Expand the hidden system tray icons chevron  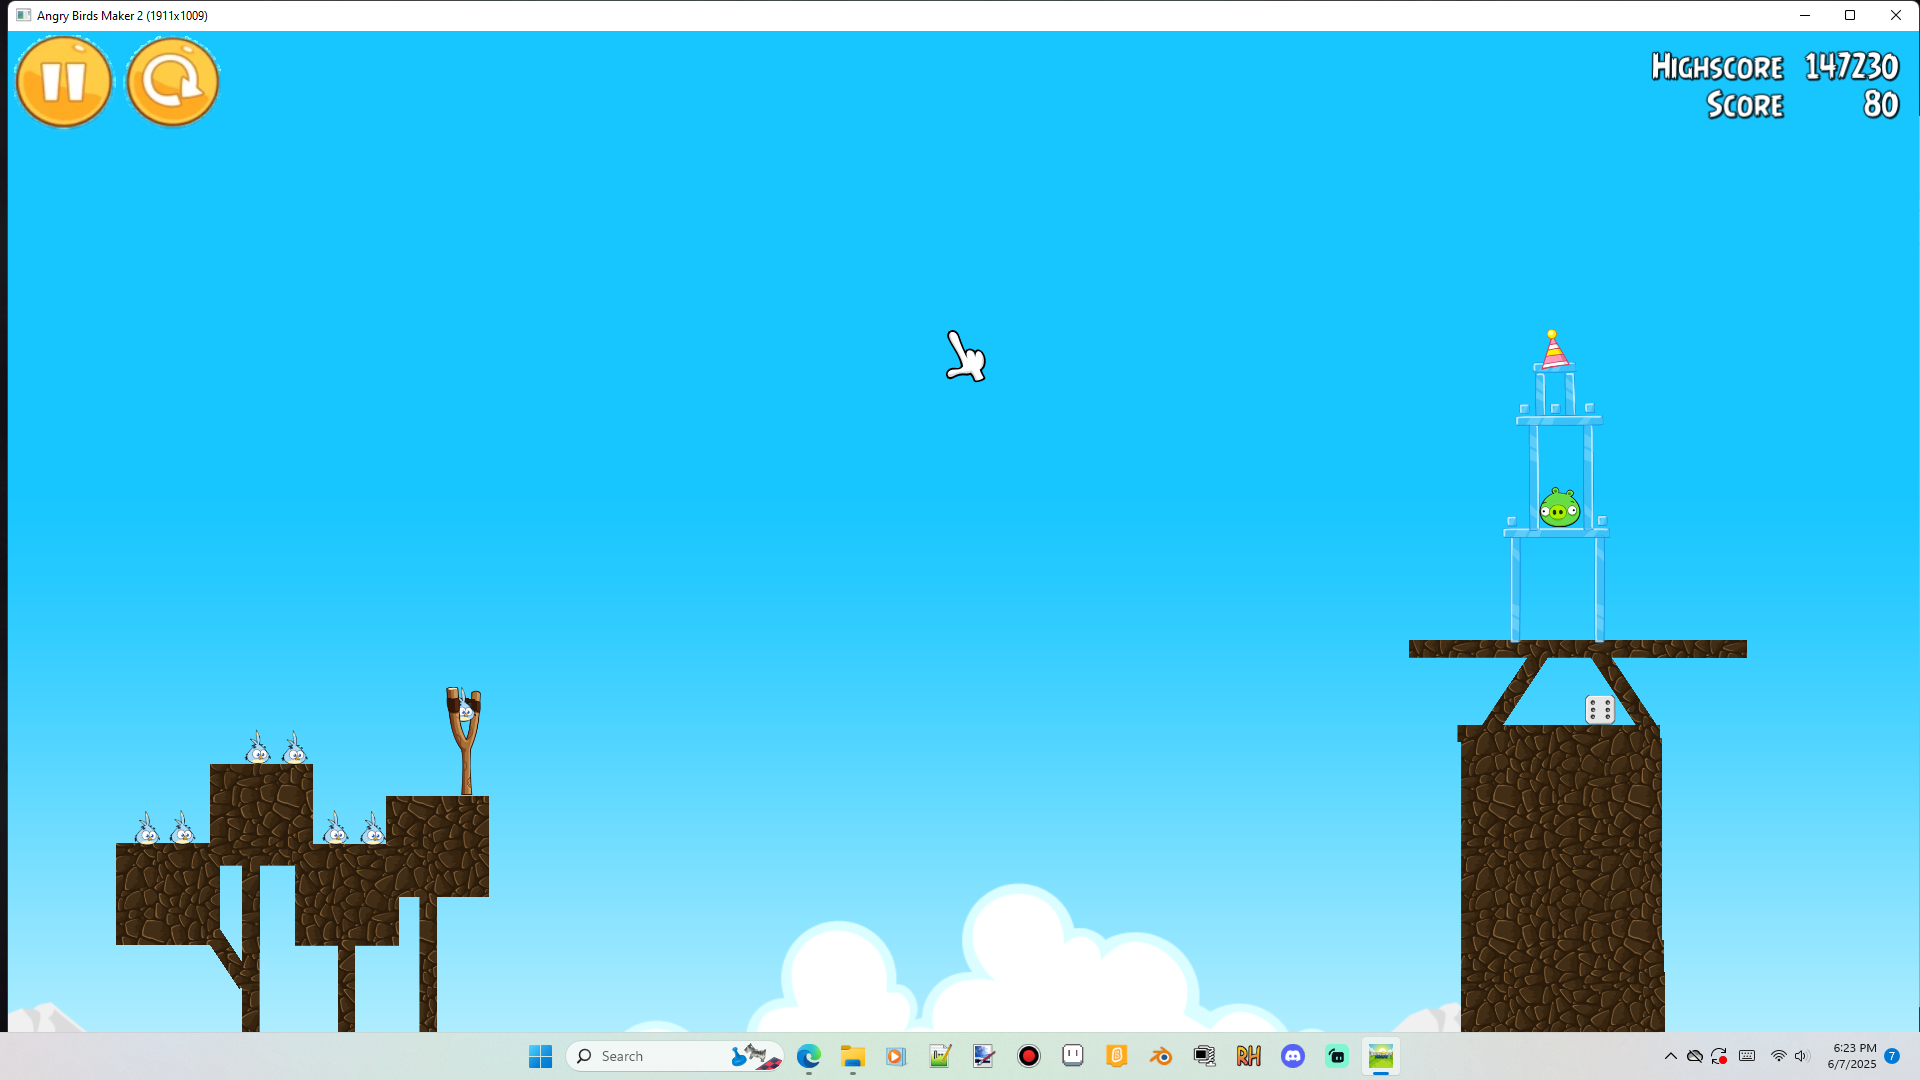tap(1670, 1056)
